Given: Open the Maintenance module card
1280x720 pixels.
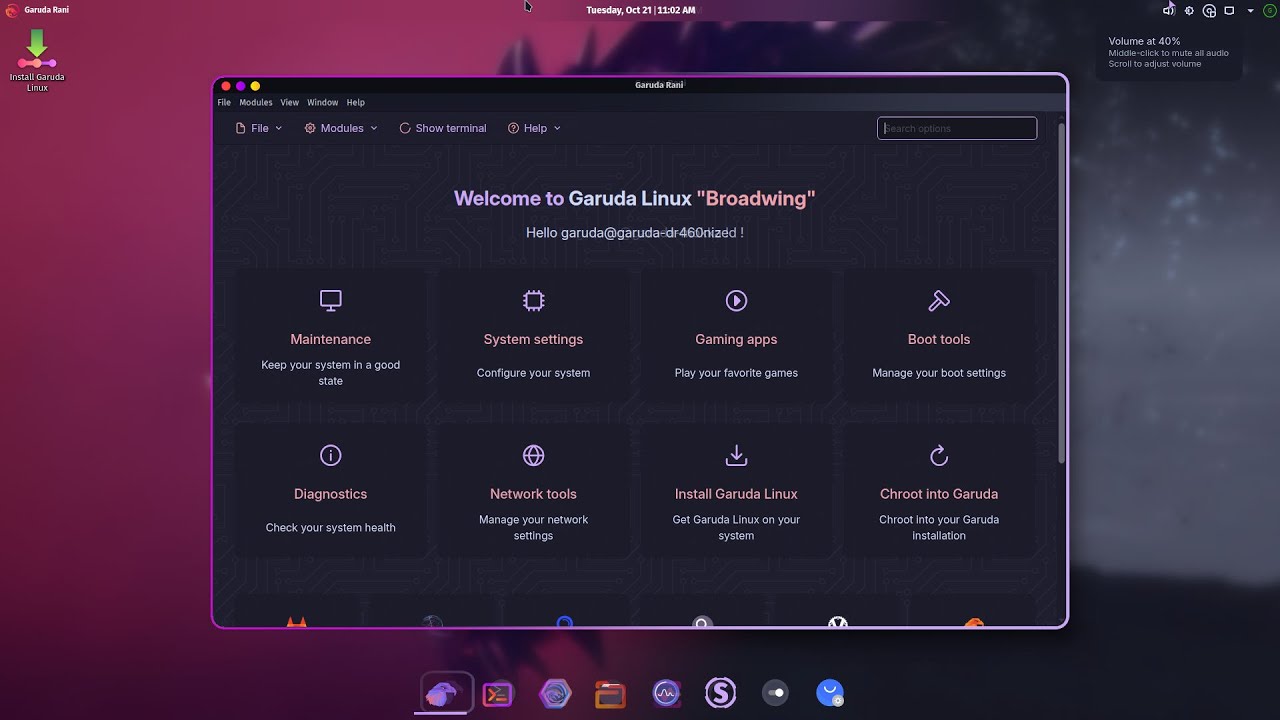Looking at the screenshot, I should click(x=331, y=337).
